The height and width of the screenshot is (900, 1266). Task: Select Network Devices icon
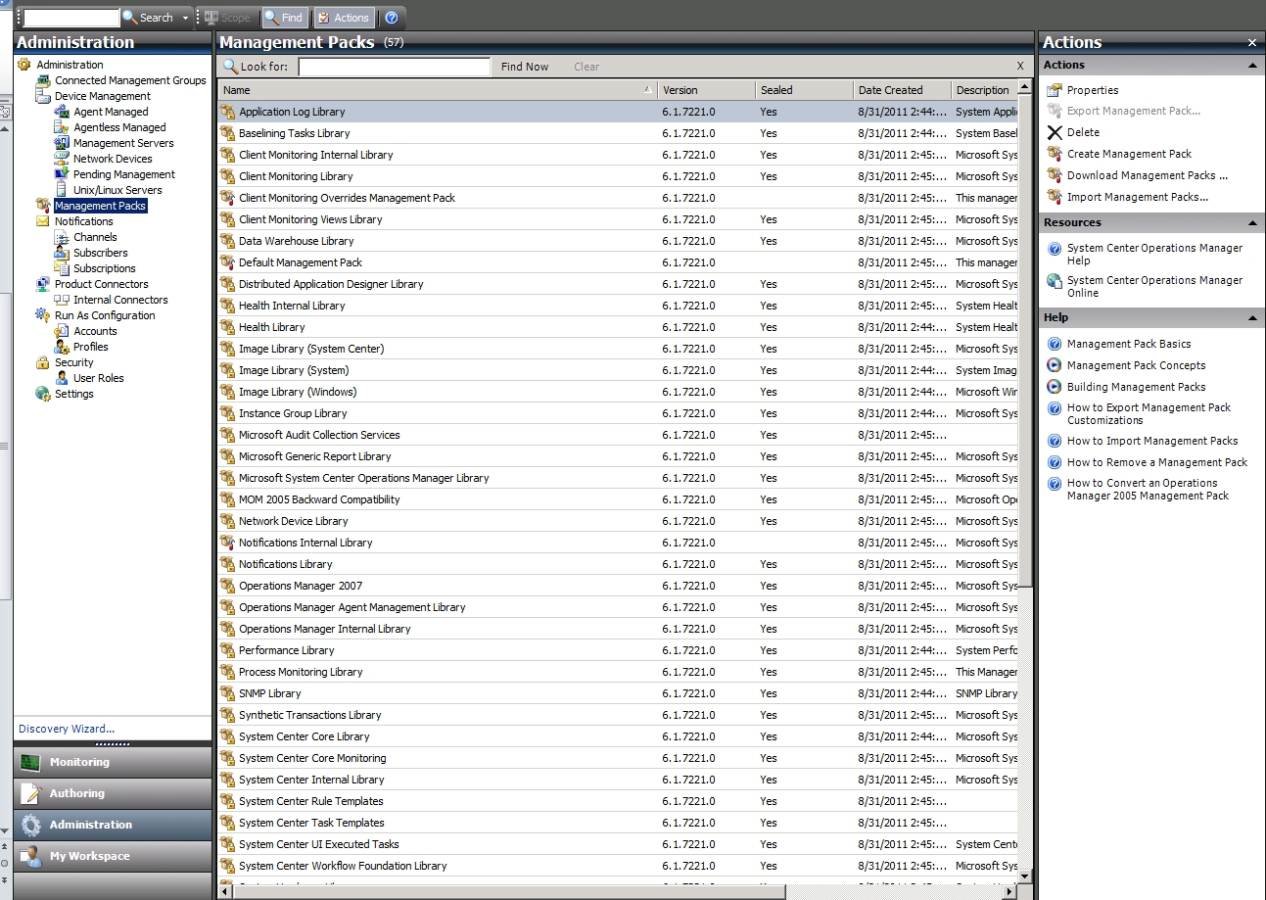tap(62, 159)
